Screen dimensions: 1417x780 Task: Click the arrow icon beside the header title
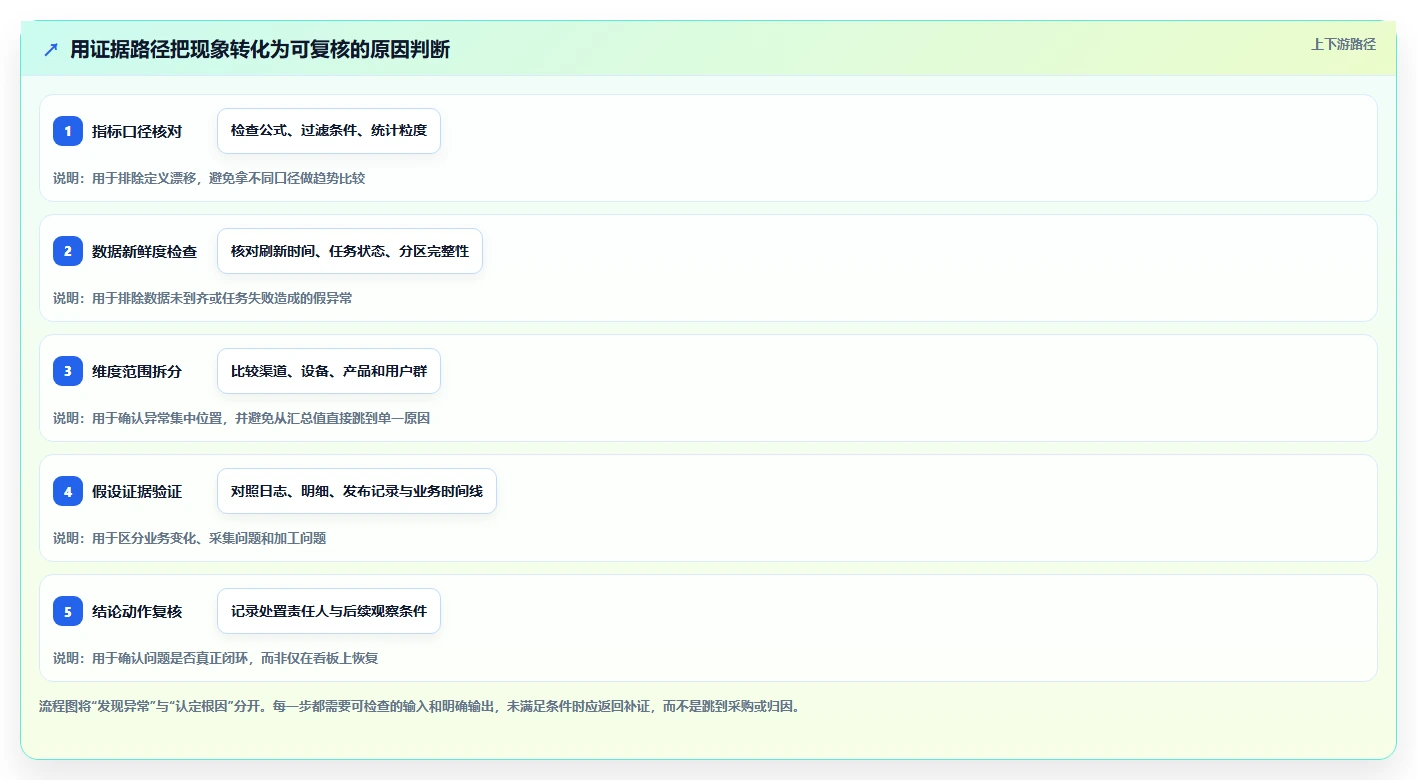(x=51, y=50)
